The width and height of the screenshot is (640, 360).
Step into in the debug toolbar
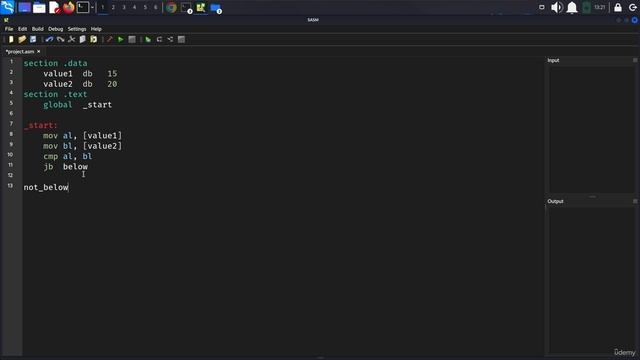point(170,39)
